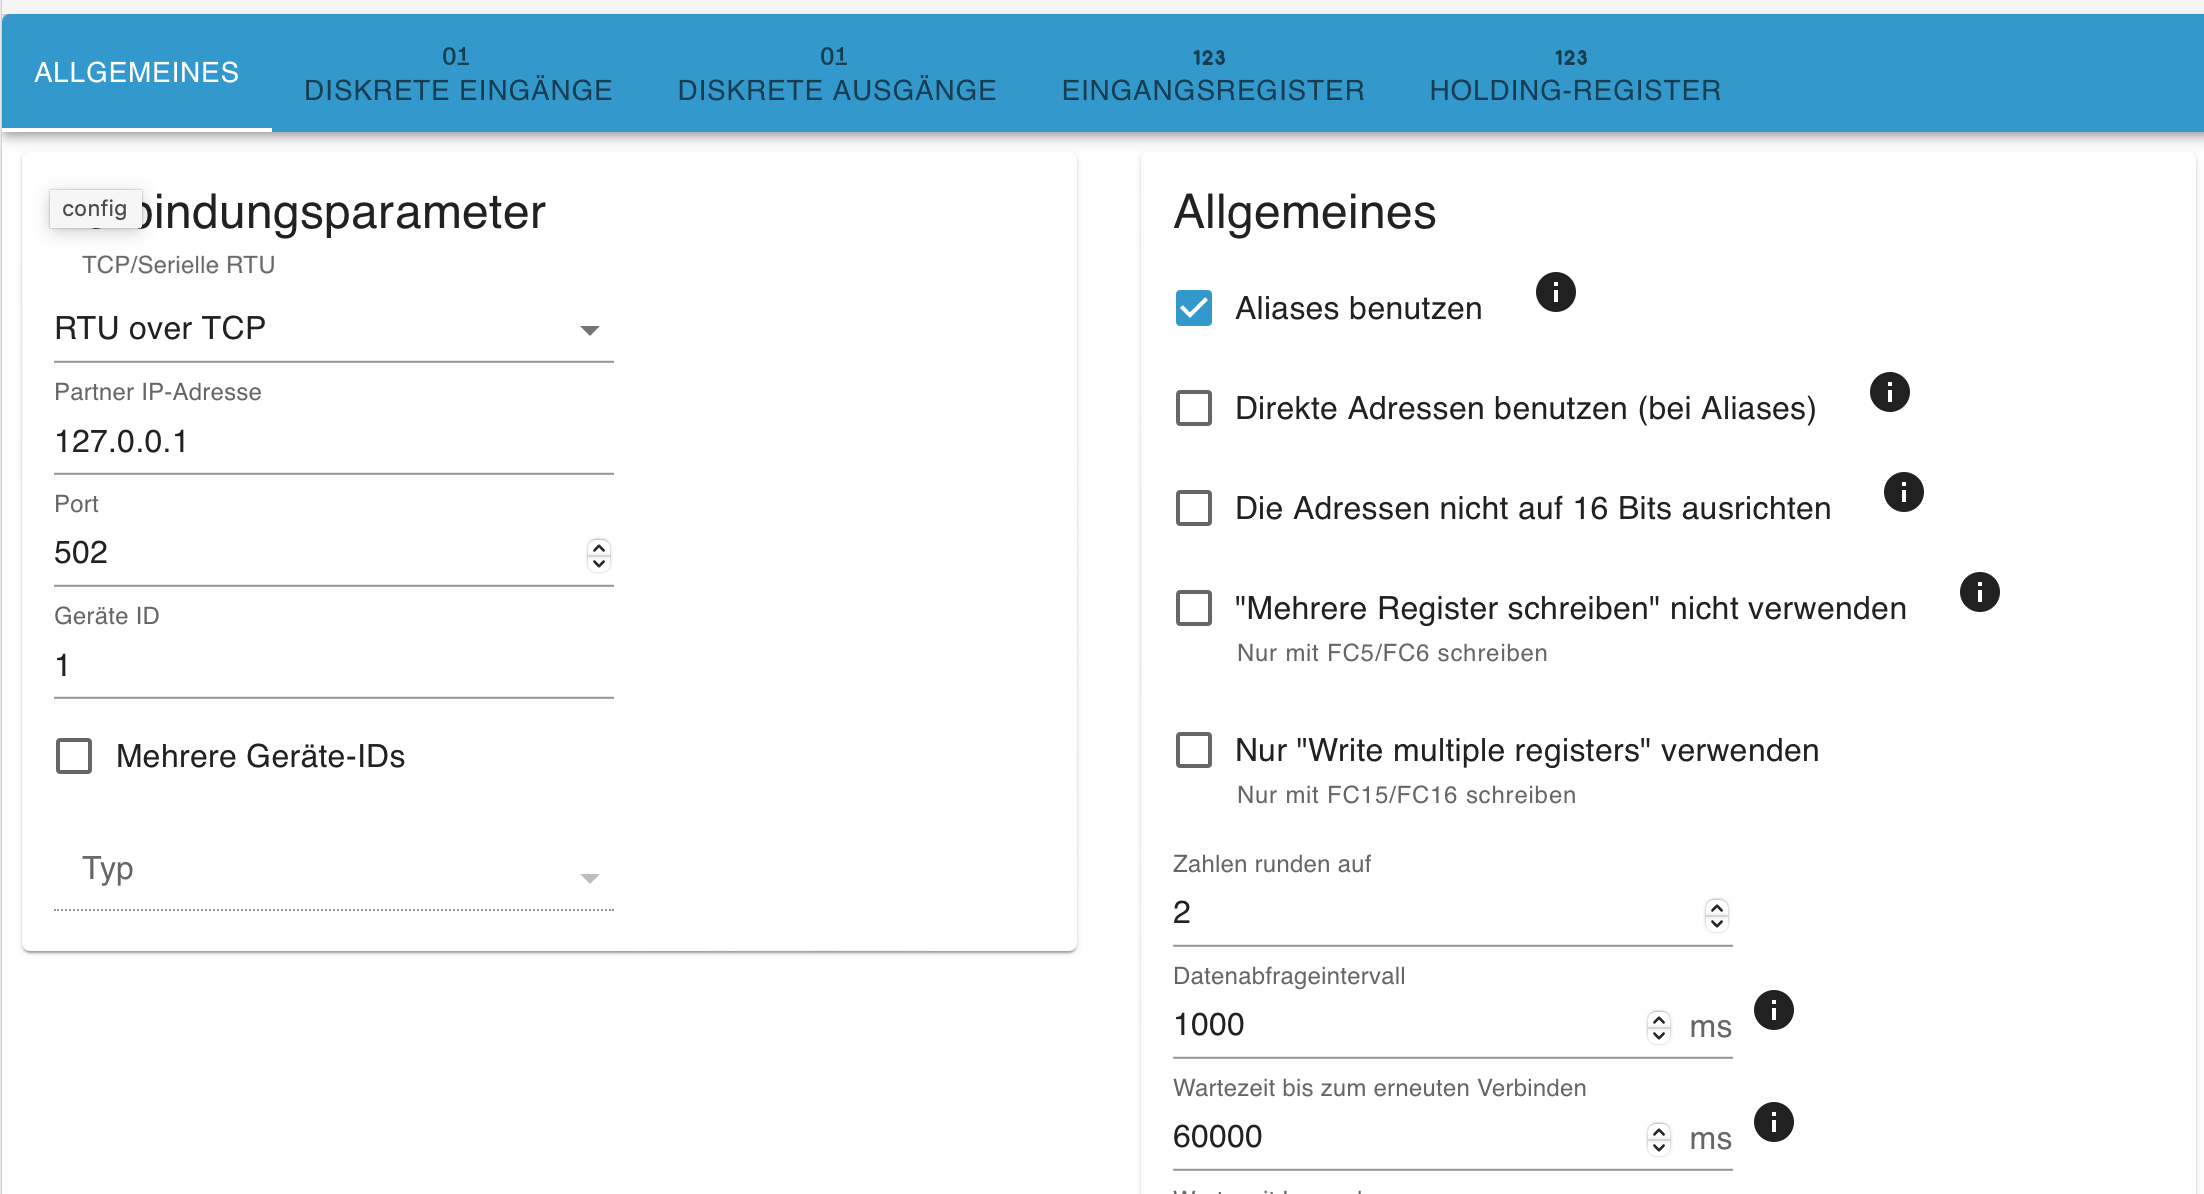Show info for Wartezeit bis zum erneuten Verbinden

[1773, 1122]
